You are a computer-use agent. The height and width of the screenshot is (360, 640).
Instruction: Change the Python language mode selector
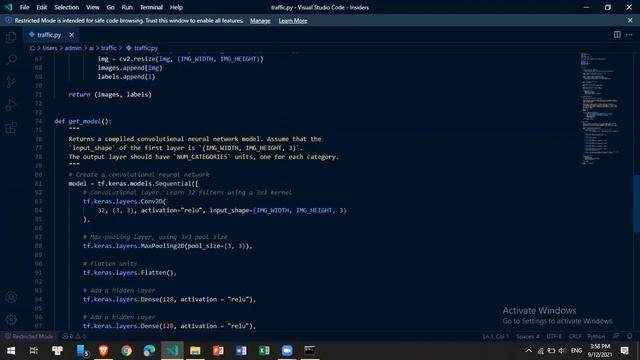596,336
